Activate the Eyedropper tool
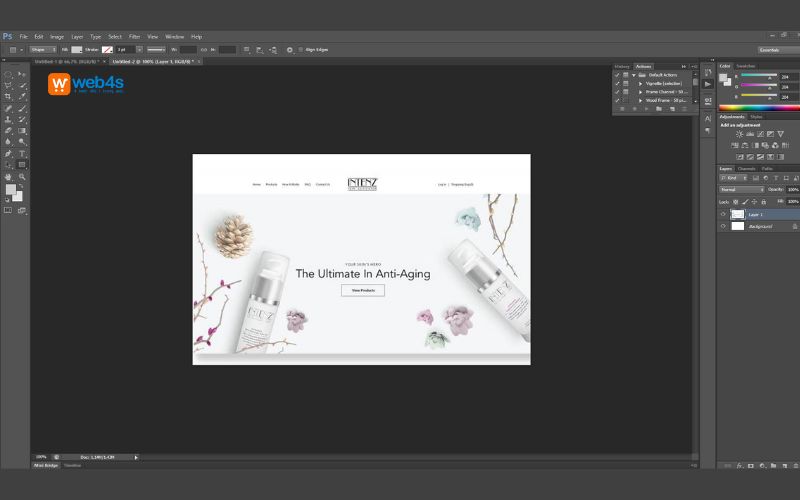800x500 pixels. 22,97
